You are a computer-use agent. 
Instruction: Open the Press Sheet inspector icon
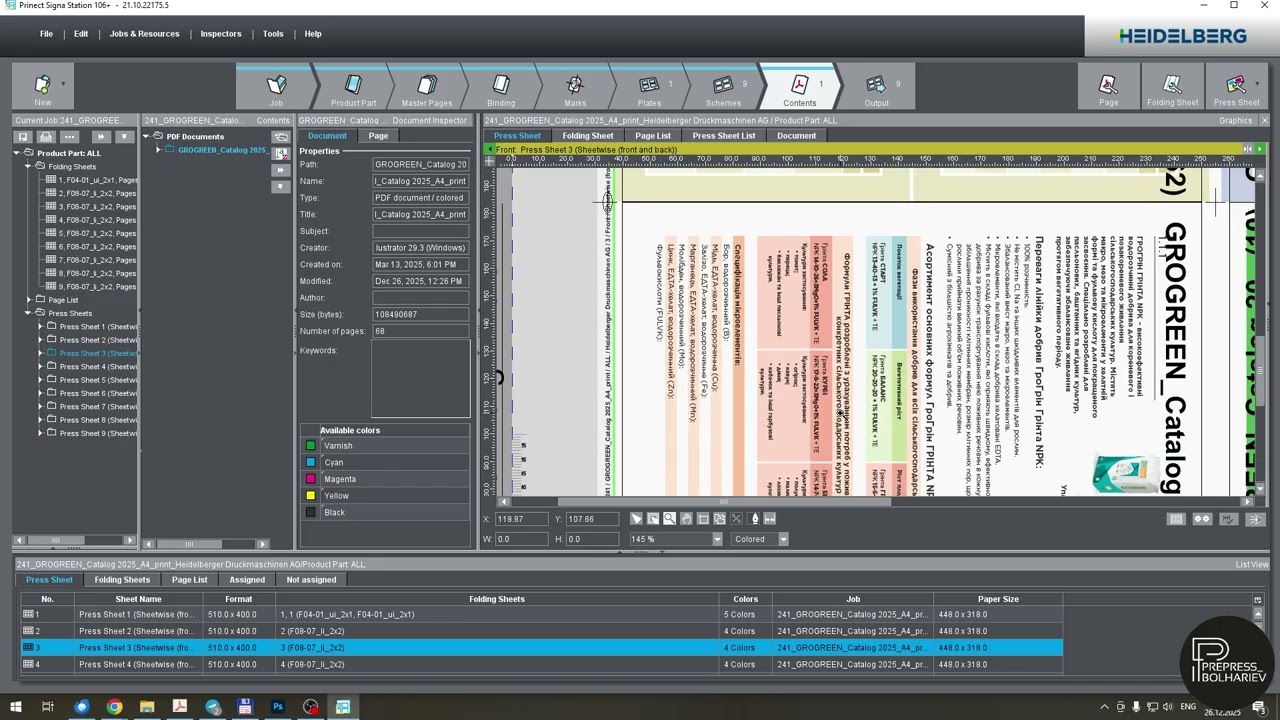click(1236, 87)
